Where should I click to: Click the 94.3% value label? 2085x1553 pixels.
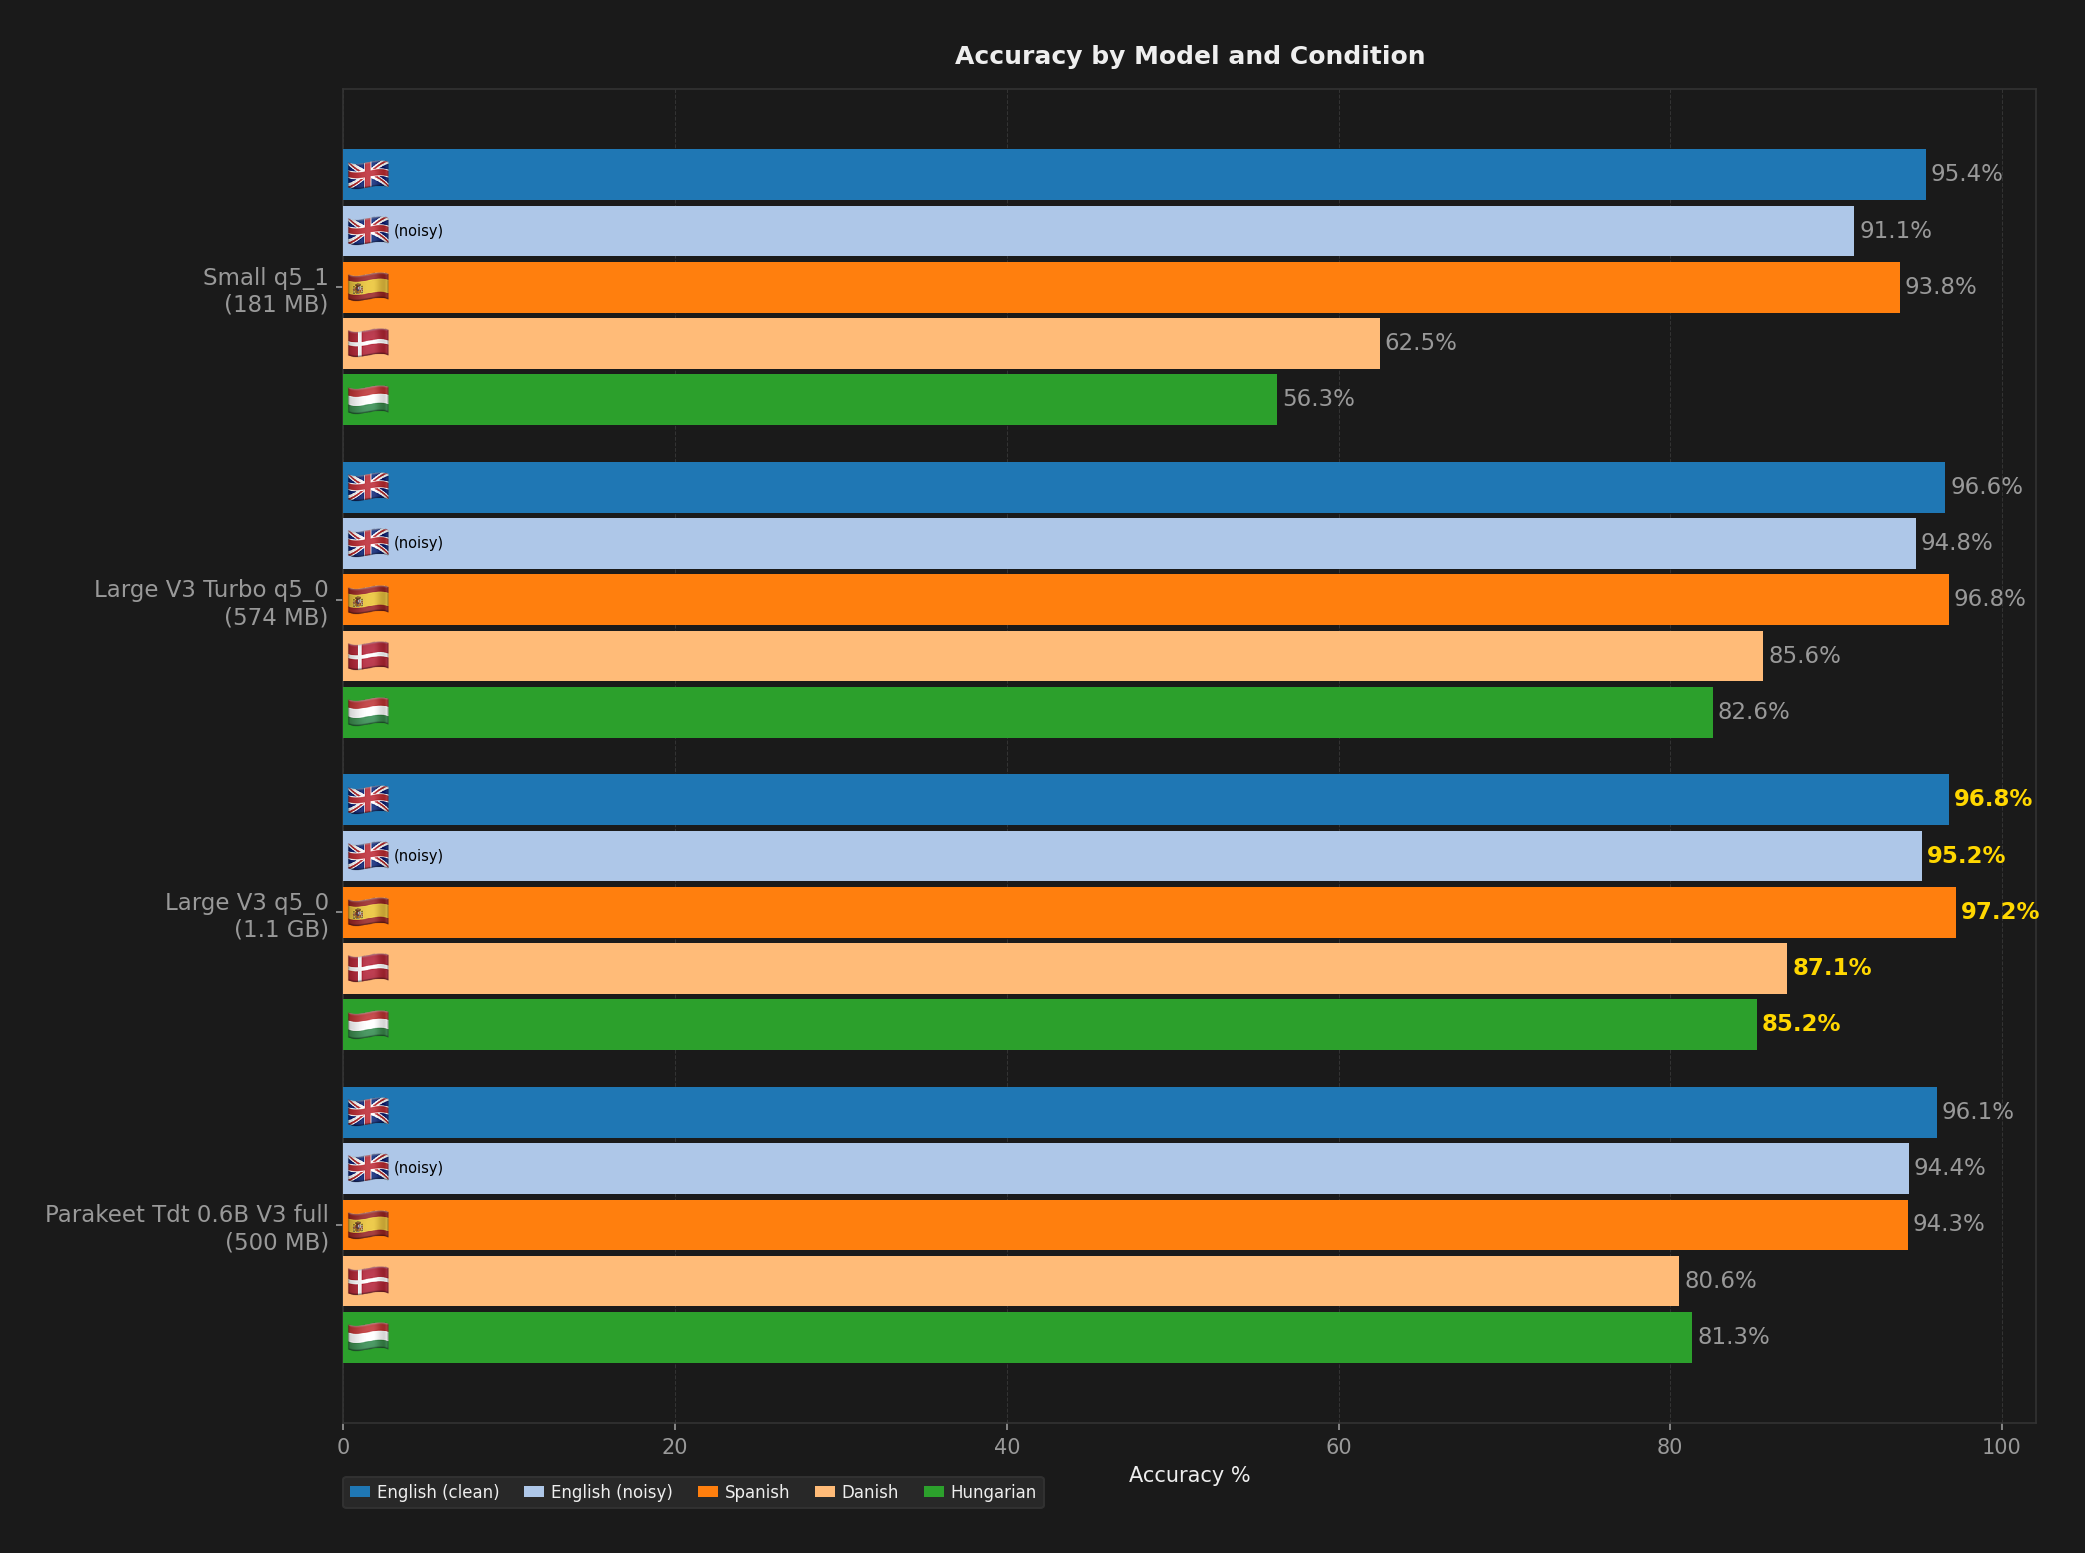tap(1949, 1224)
